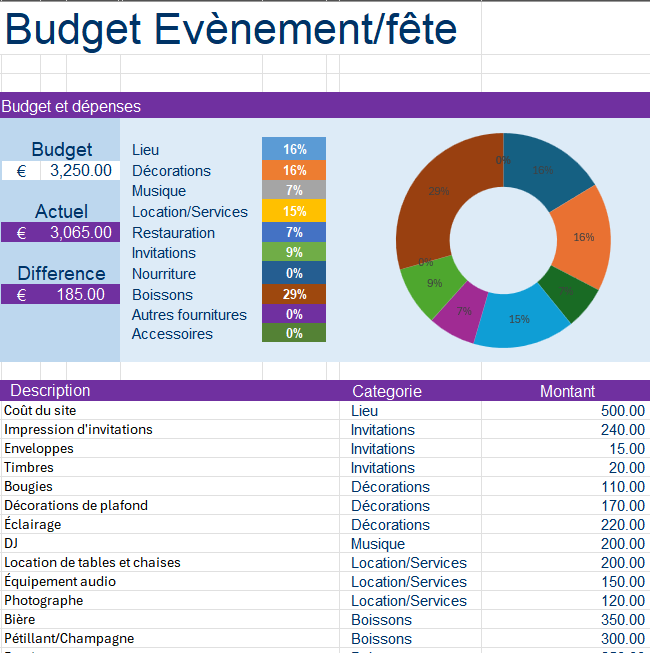The height and width of the screenshot is (653, 650).
Task: Click the orange 16% swatch for Décorations
Action: pyautogui.click(x=294, y=170)
